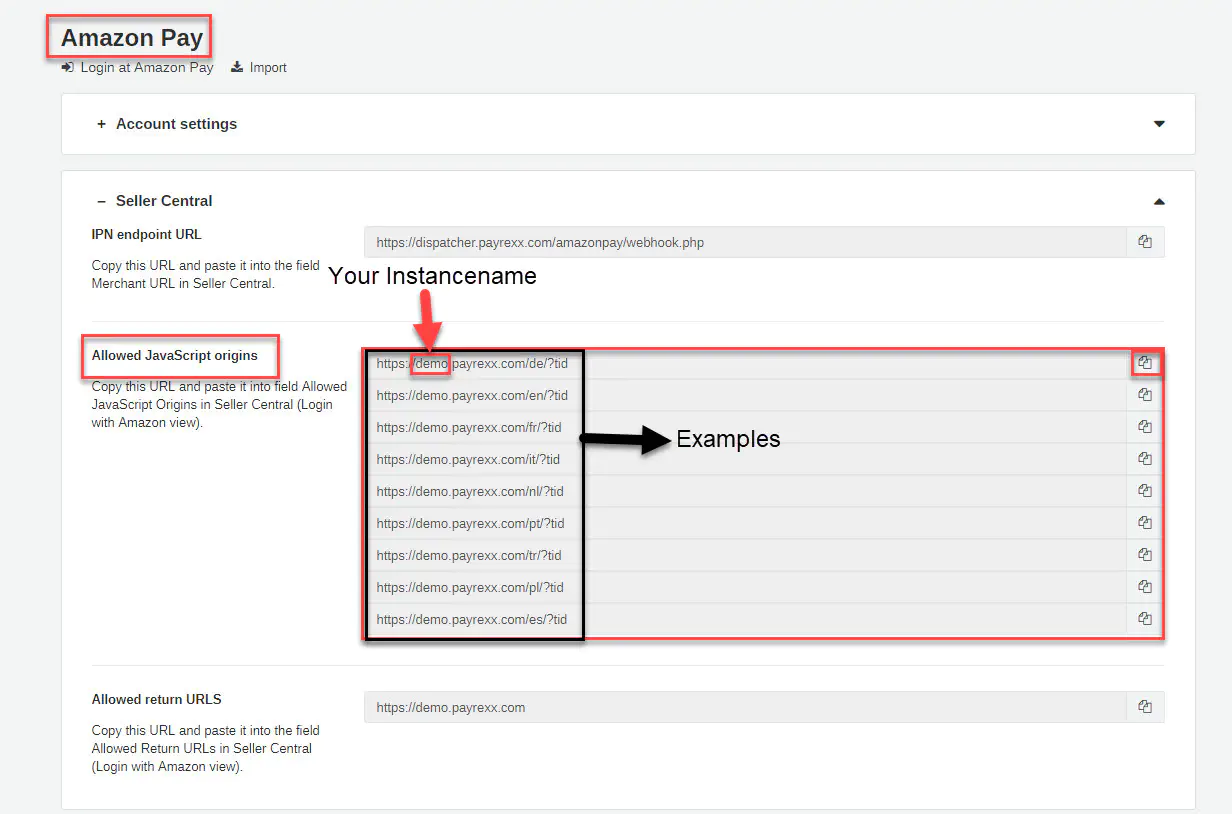Copy the /it/ JavaScript origin URL
Screen dimensions: 1232x814
(x=1145, y=459)
